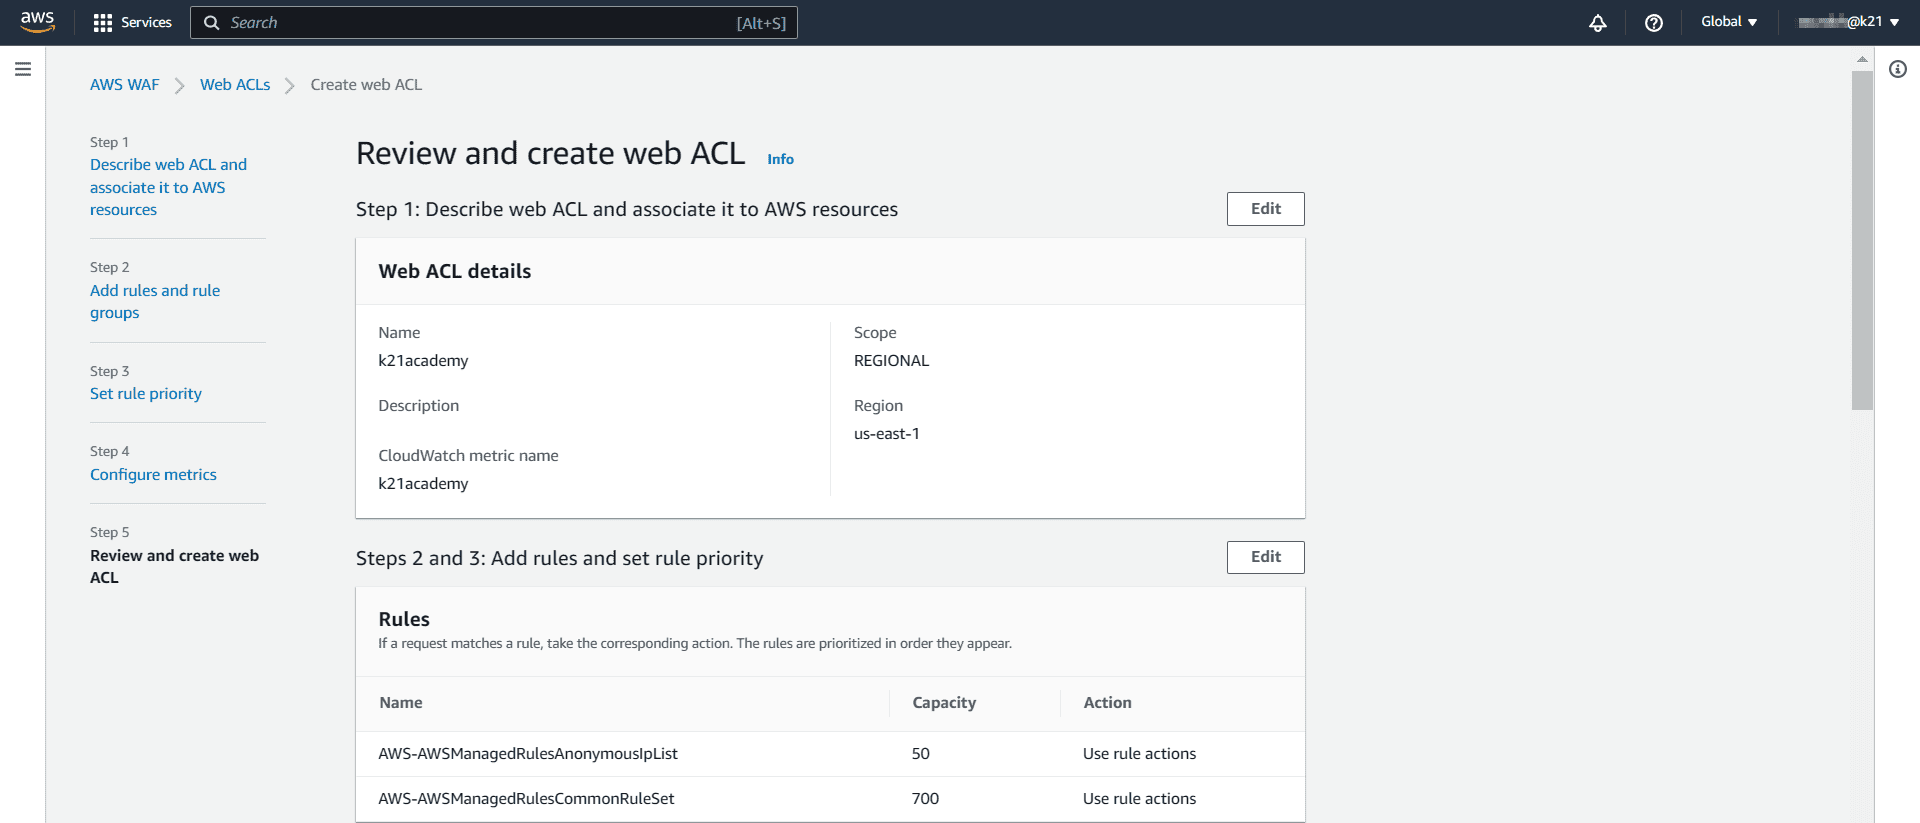This screenshot has width=1920, height=823.
Task: Click Info link beside page title
Action: 780,159
